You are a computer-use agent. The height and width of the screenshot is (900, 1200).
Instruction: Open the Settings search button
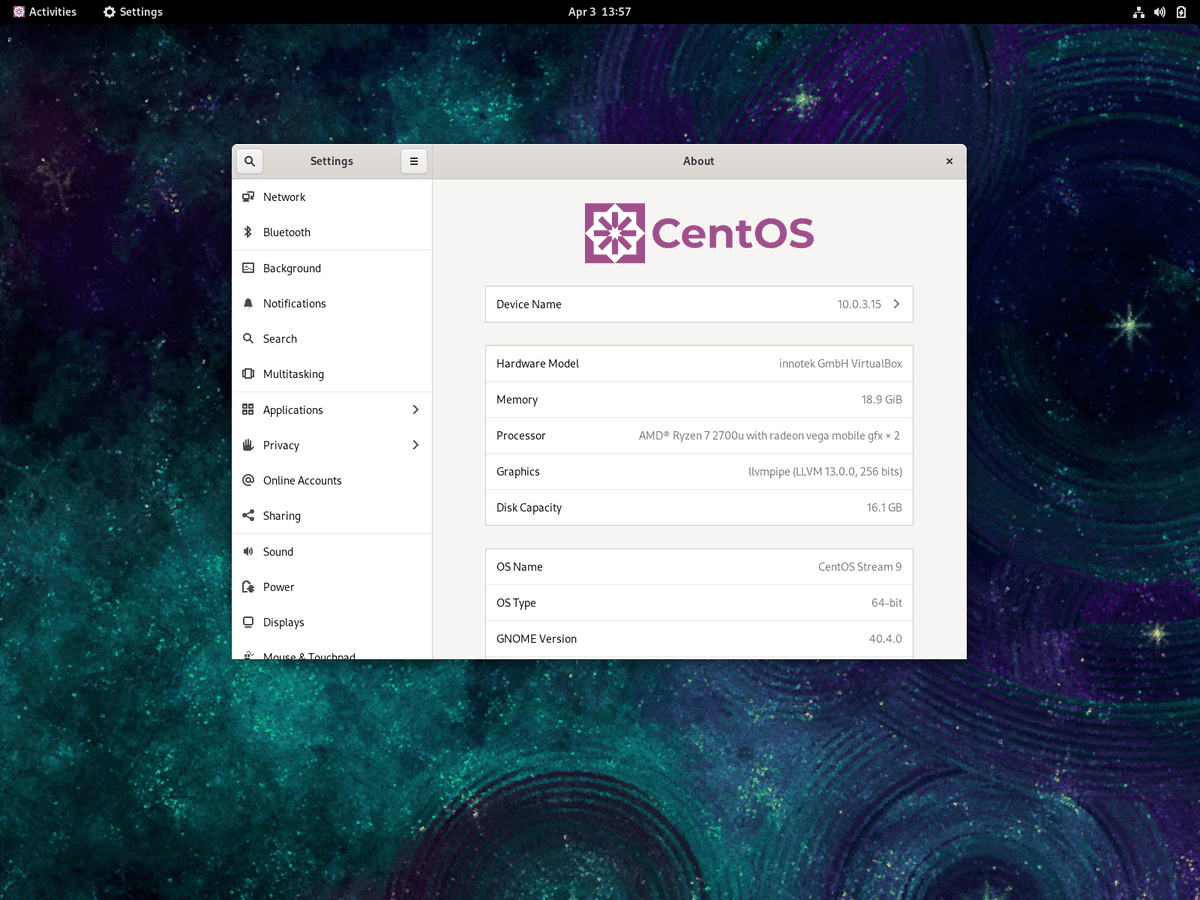coord(250,161)
